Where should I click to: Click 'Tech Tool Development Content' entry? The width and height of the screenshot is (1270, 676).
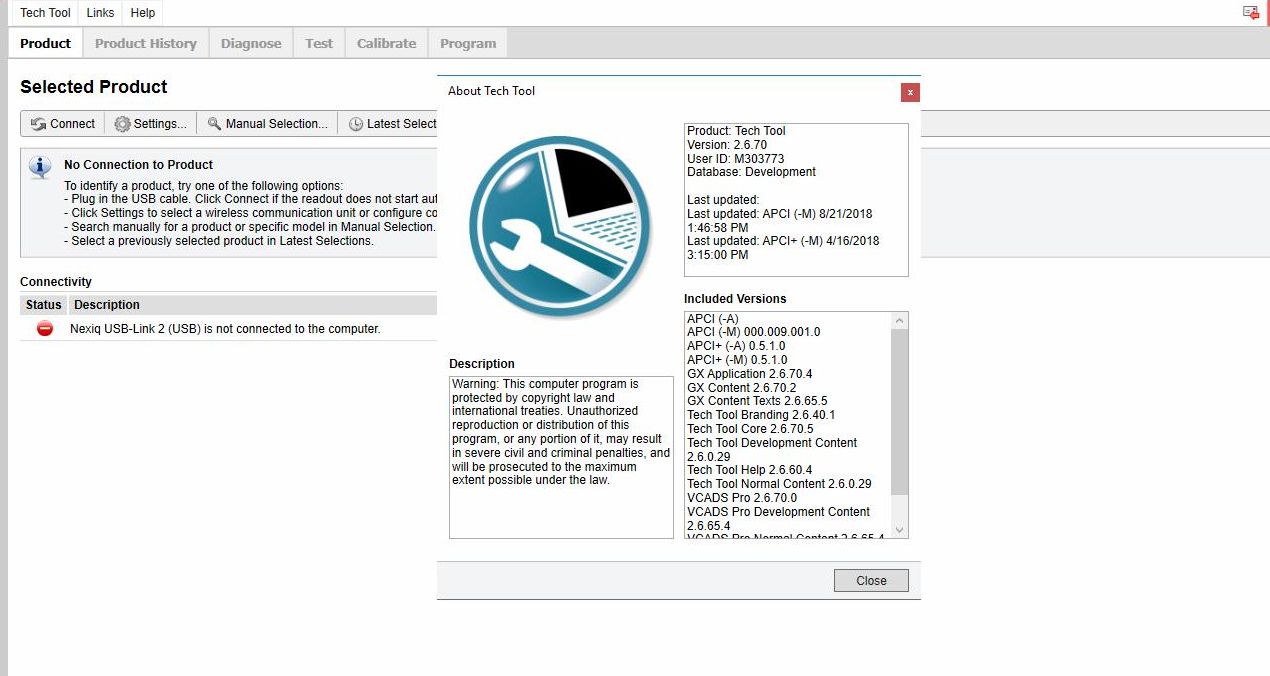772,450
